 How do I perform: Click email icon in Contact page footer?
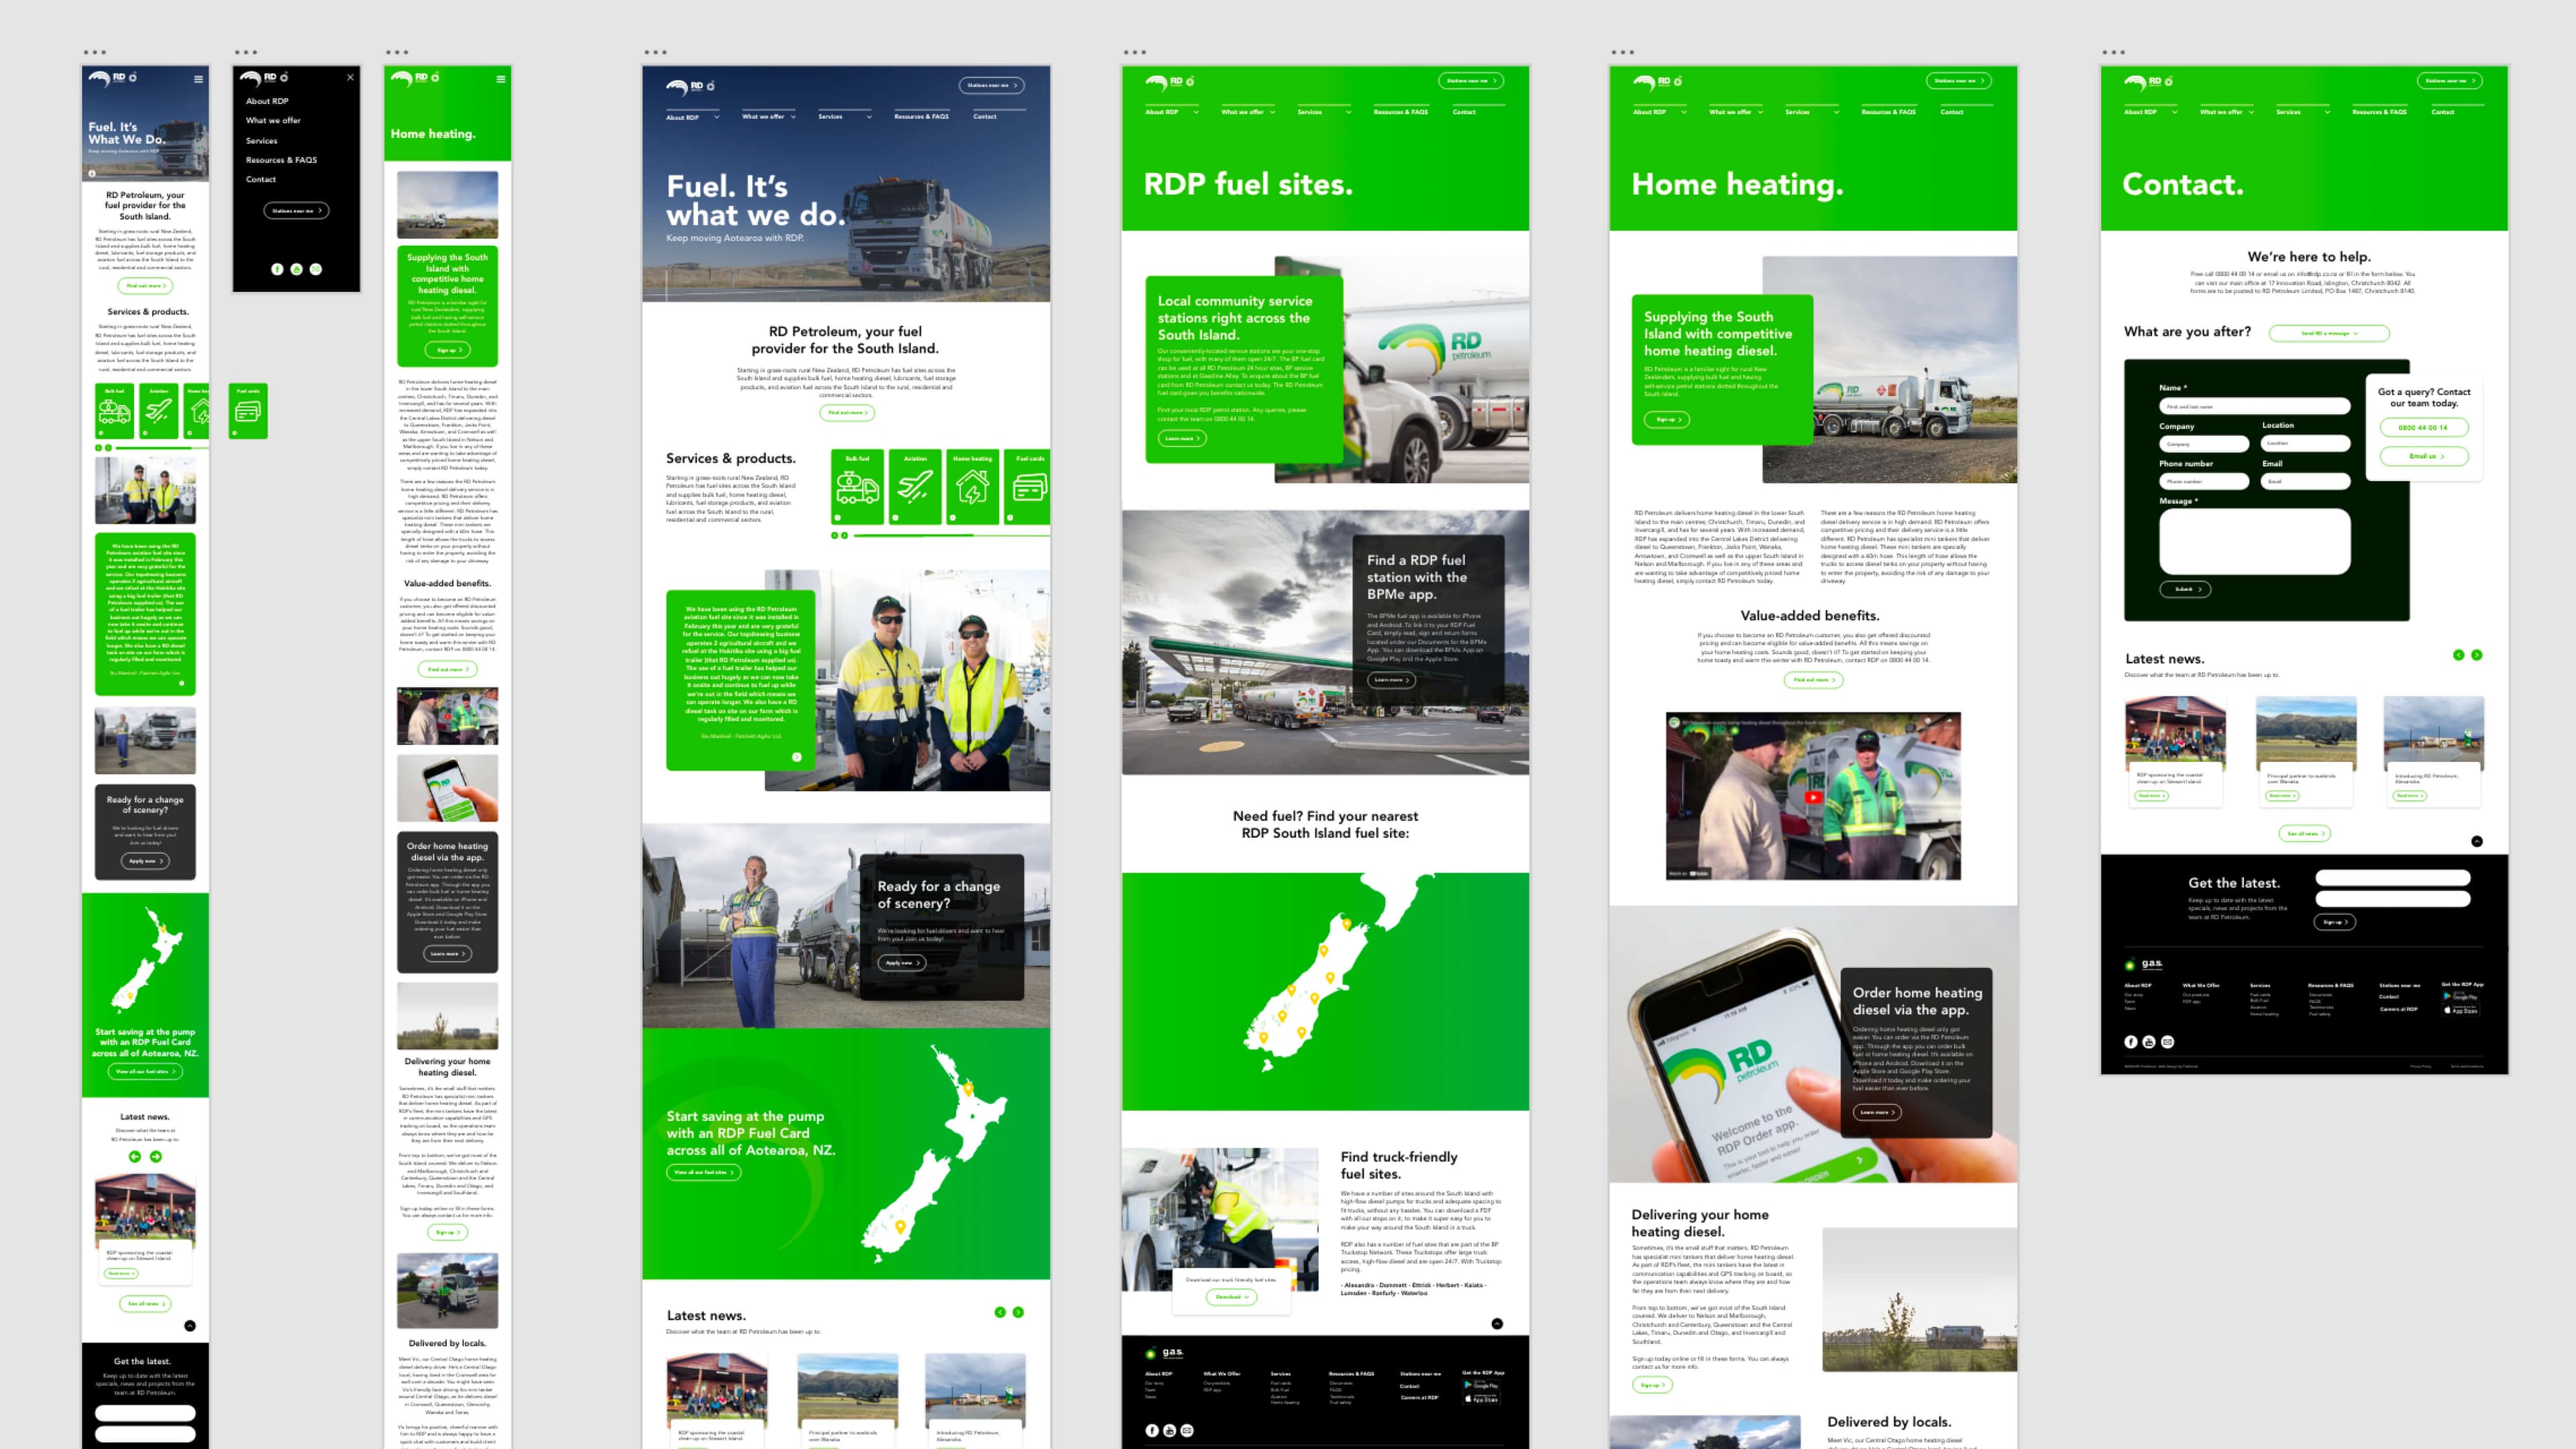[x=2168, y=1042]
